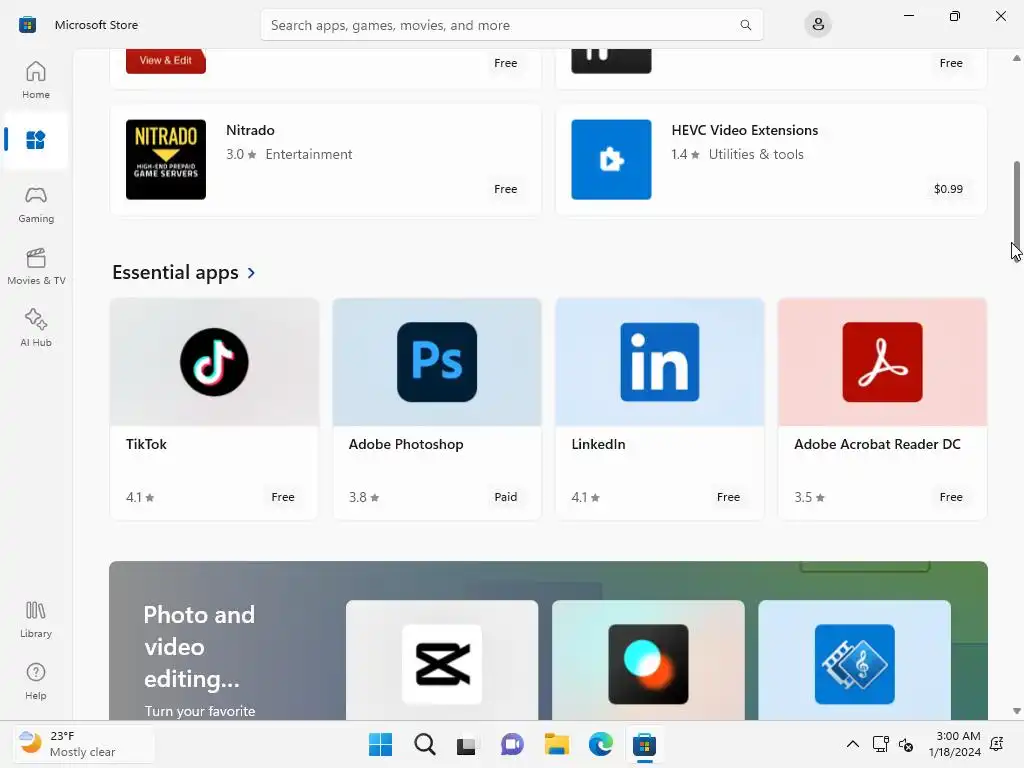Open the TikTok app tile
Image resolution: width=1024 pixels, height=768 pixels.
pos(214,409)
